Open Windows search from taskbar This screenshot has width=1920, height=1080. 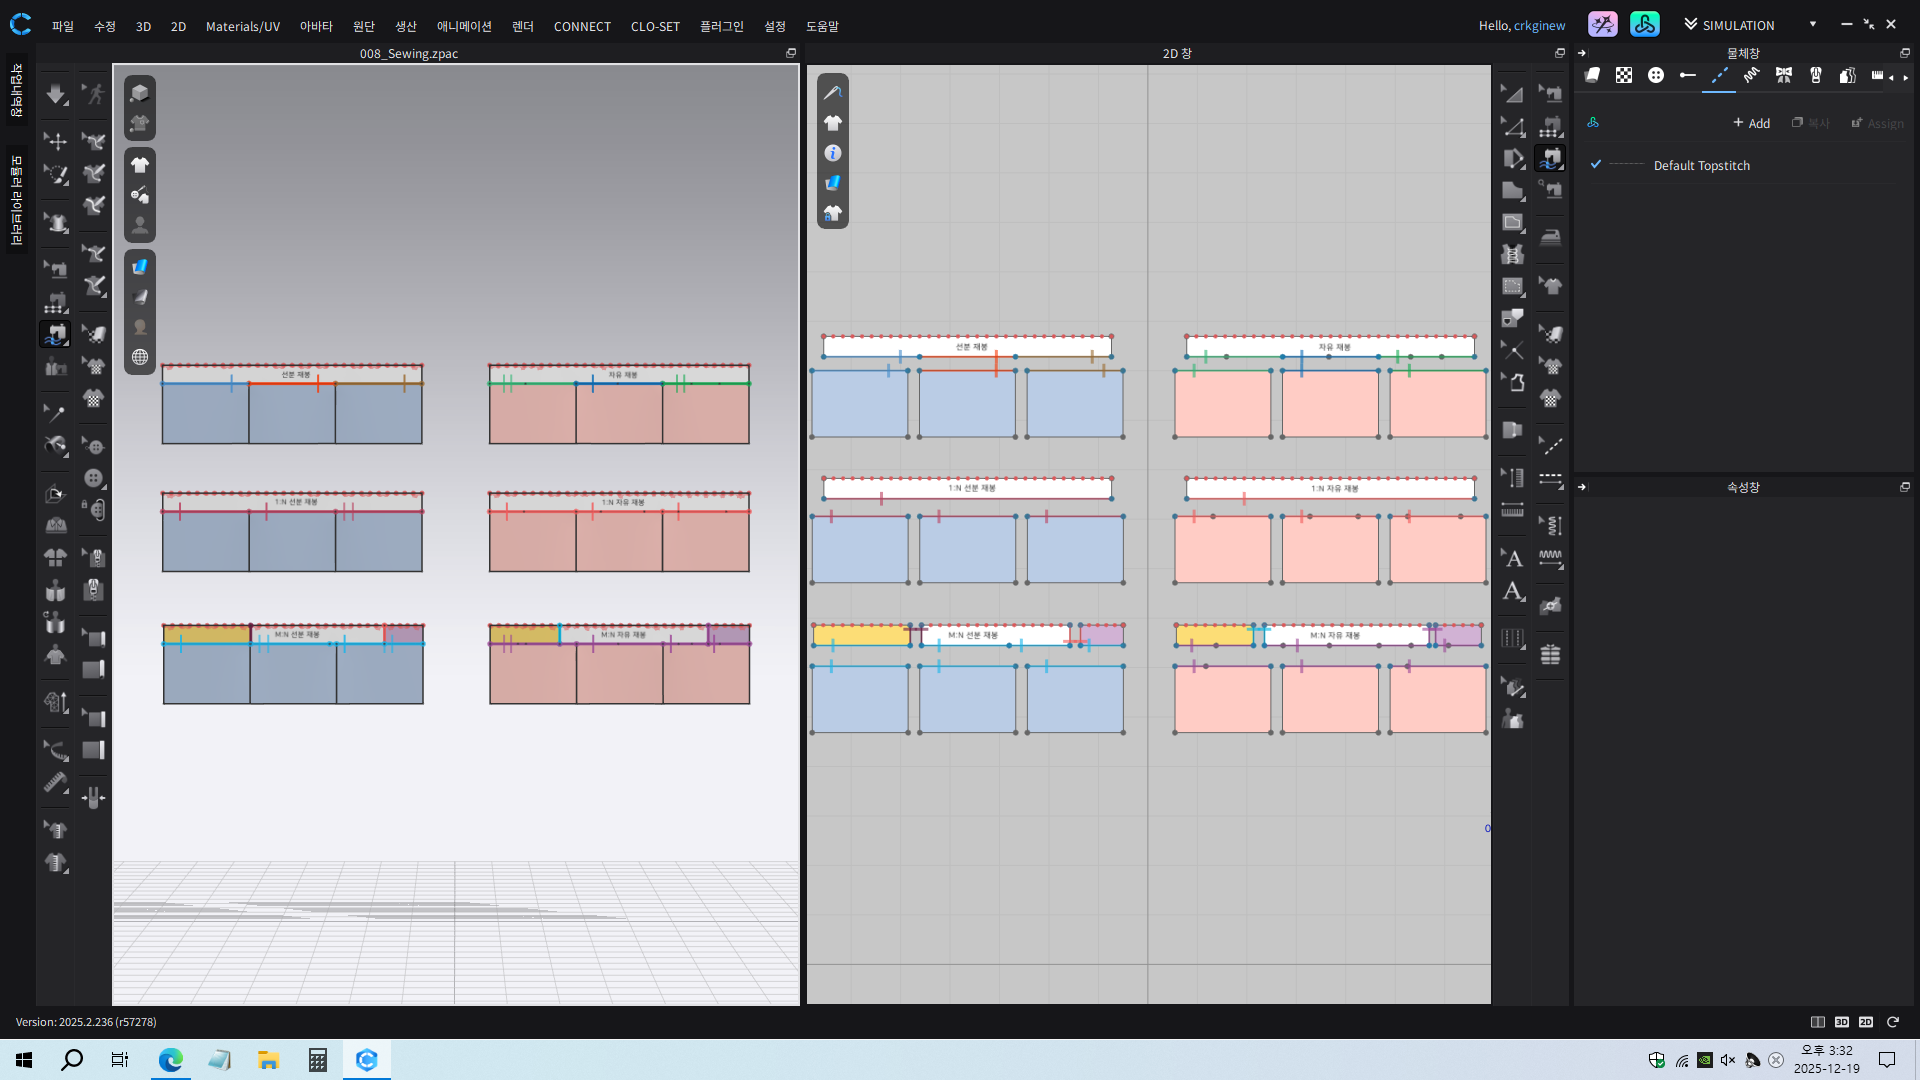[72, 1060]
